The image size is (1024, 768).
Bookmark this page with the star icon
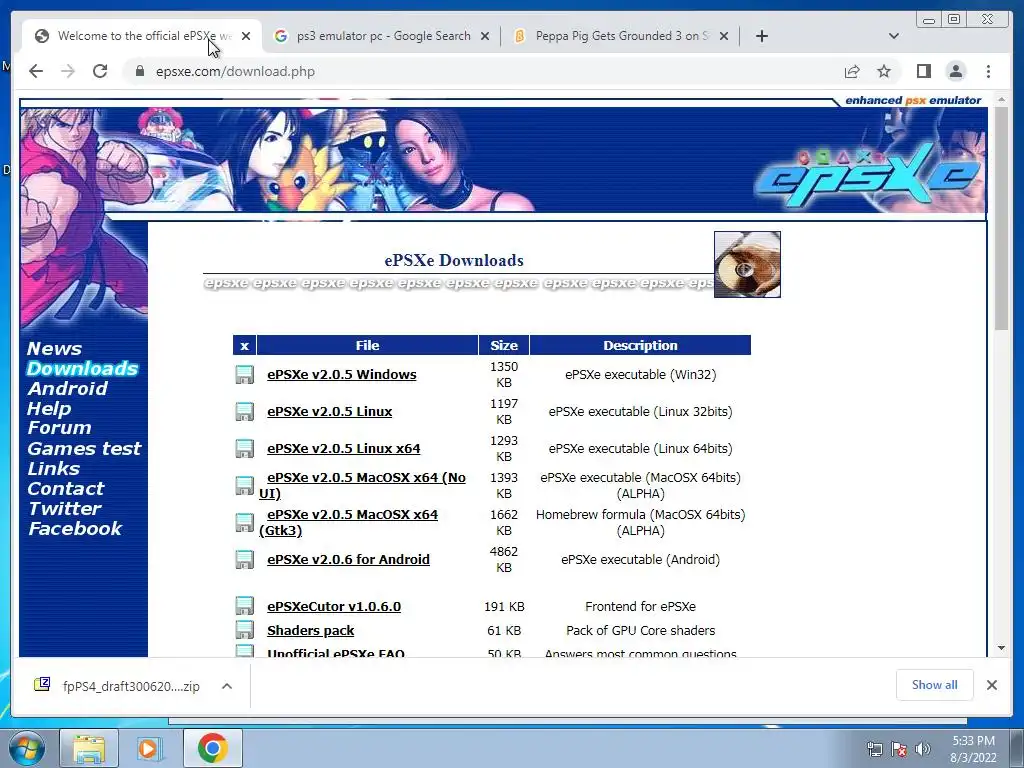point(884,71)
